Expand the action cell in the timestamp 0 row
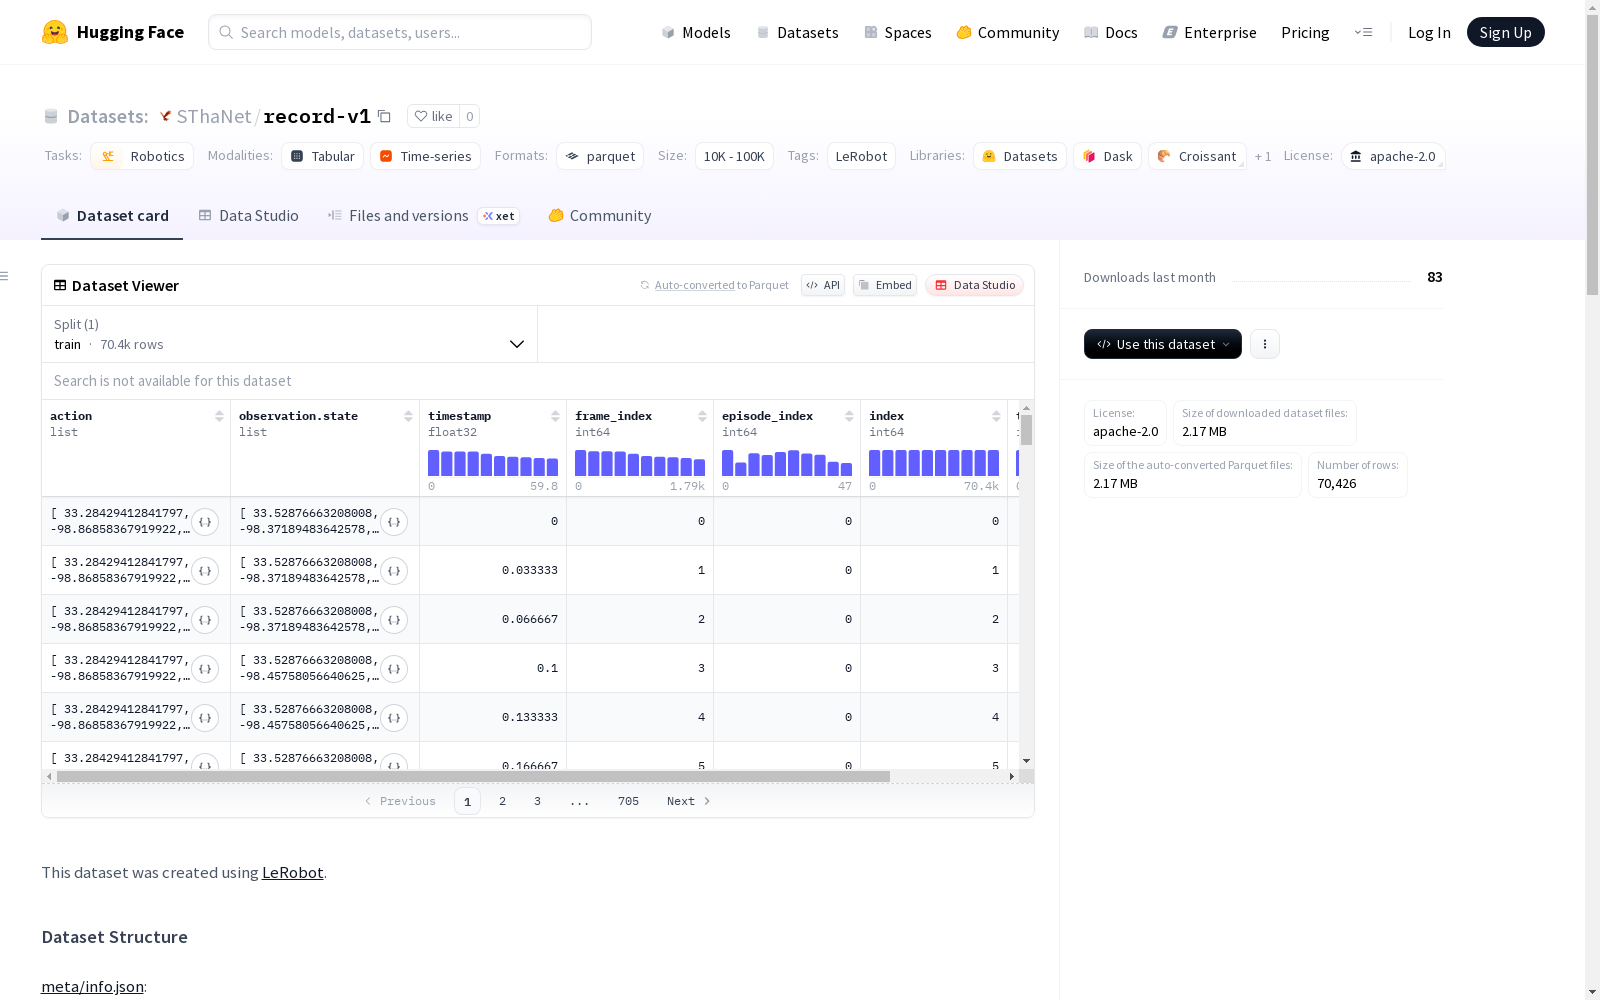1600x1000 pixels. pyautogui.click(x=205, y=521)
